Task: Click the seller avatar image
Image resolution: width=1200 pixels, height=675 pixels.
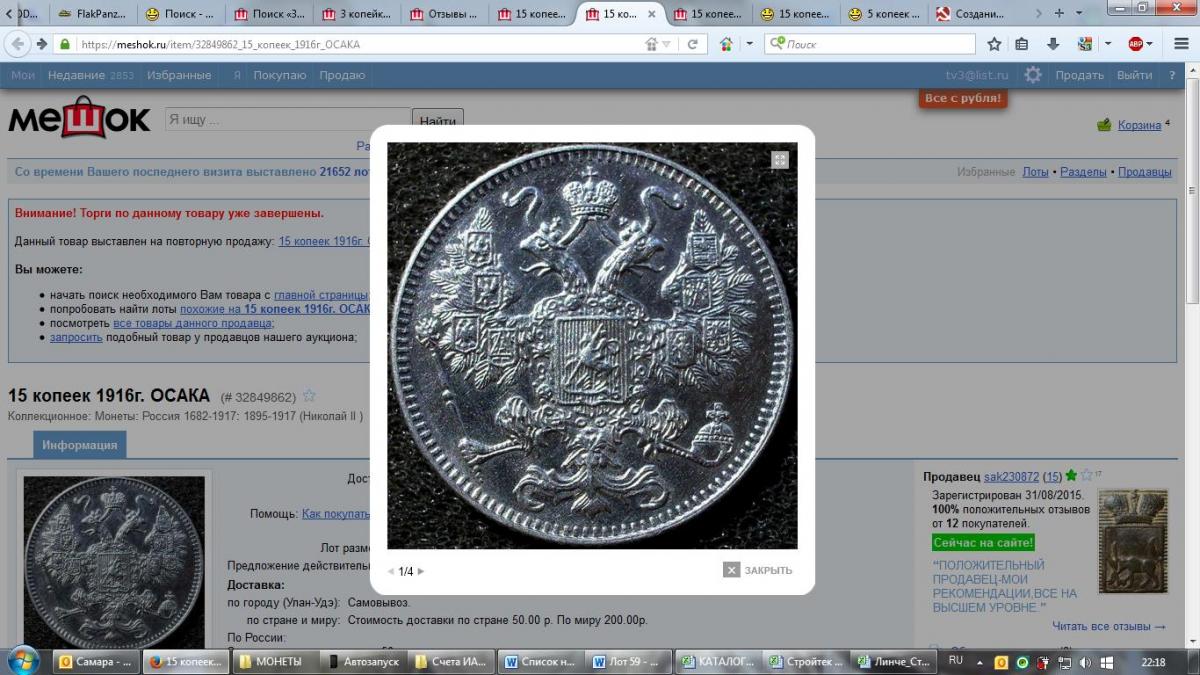Action: [x=1133, y=539]
